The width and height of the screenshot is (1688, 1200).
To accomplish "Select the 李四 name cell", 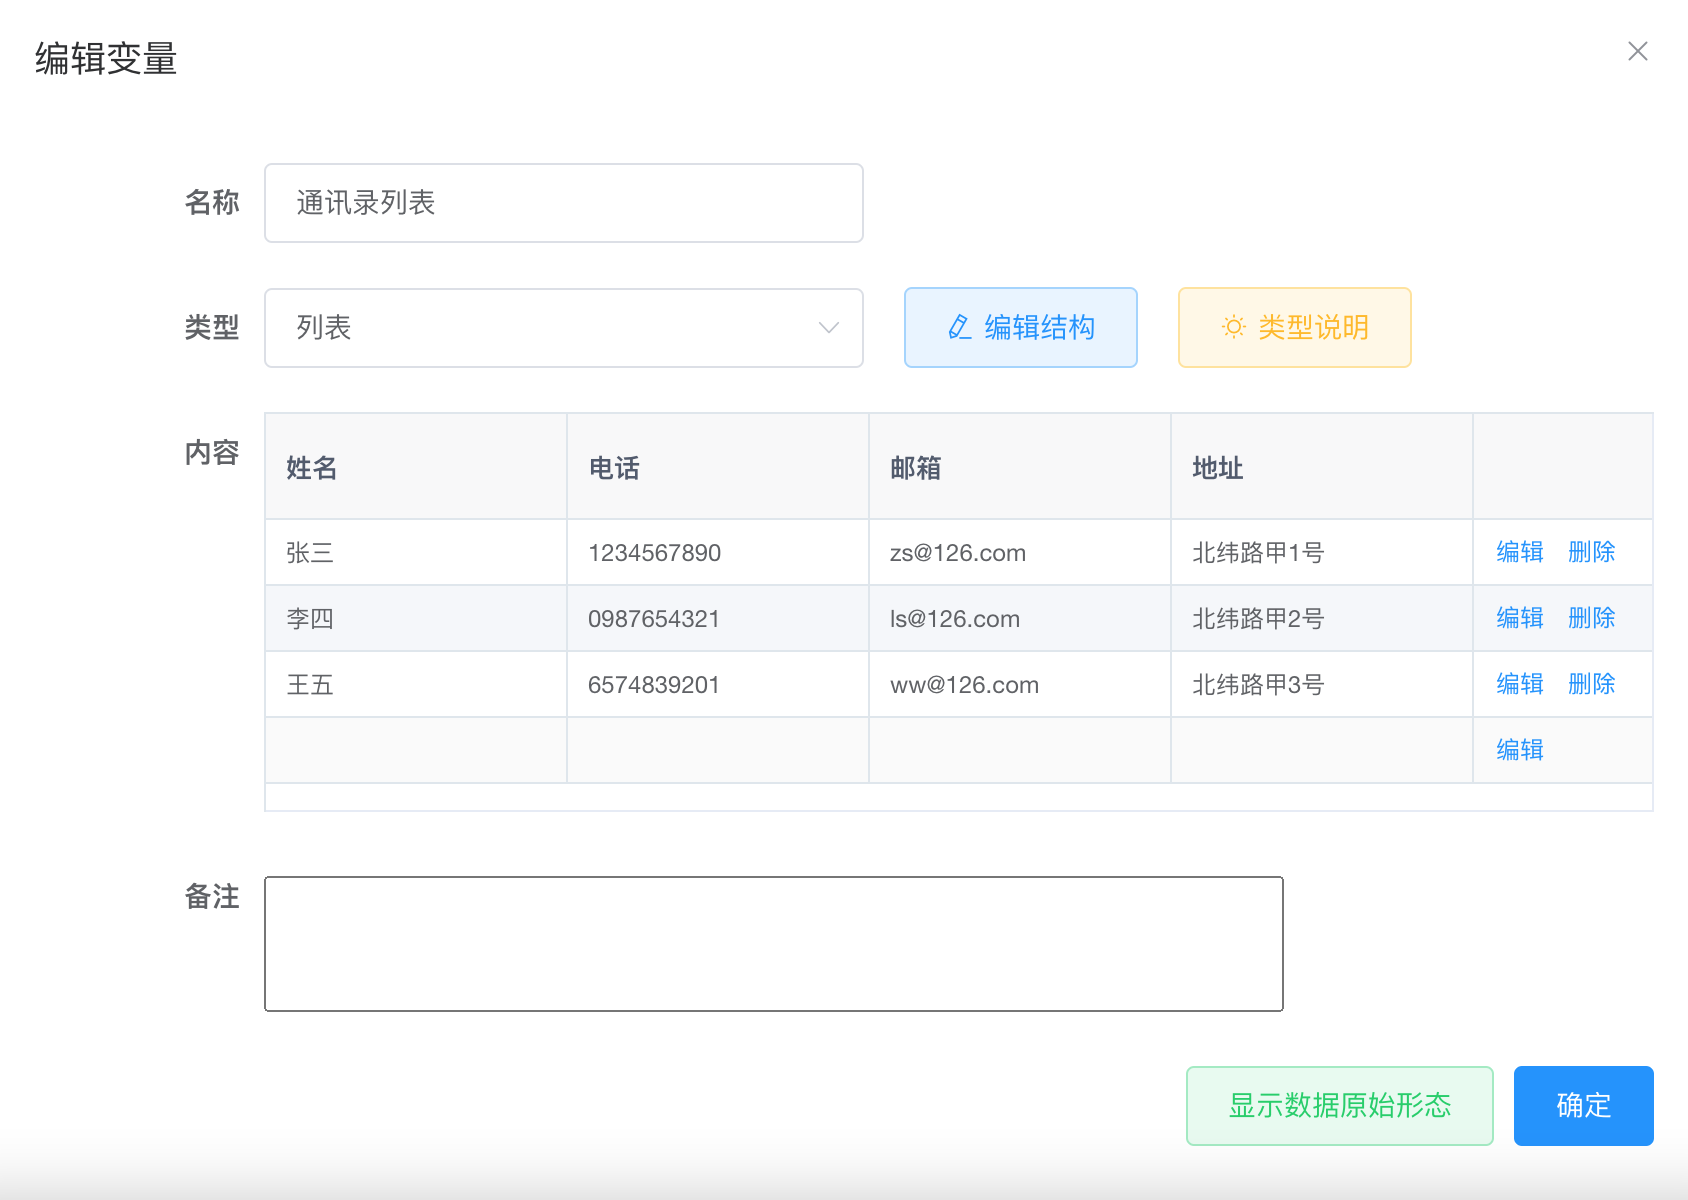I will tap(416, 618).
